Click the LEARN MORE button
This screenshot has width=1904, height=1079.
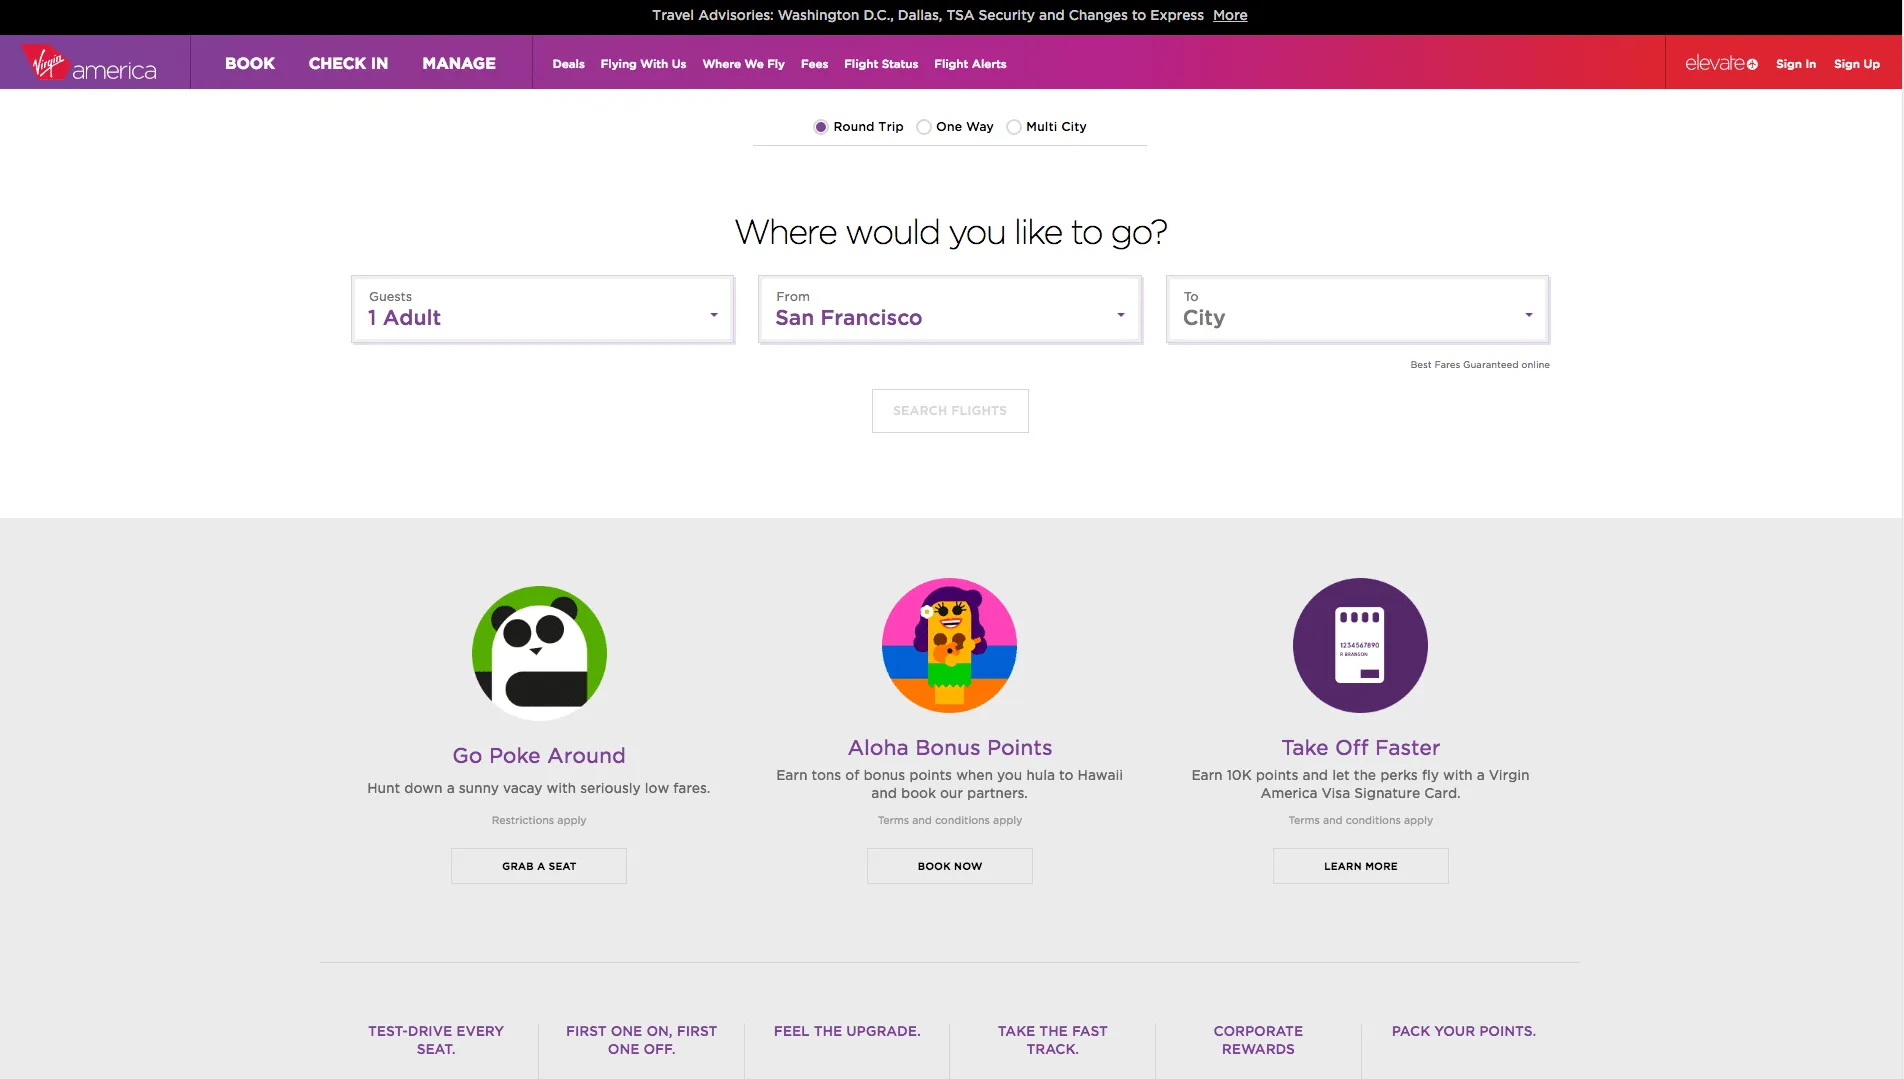(1361, 866)
